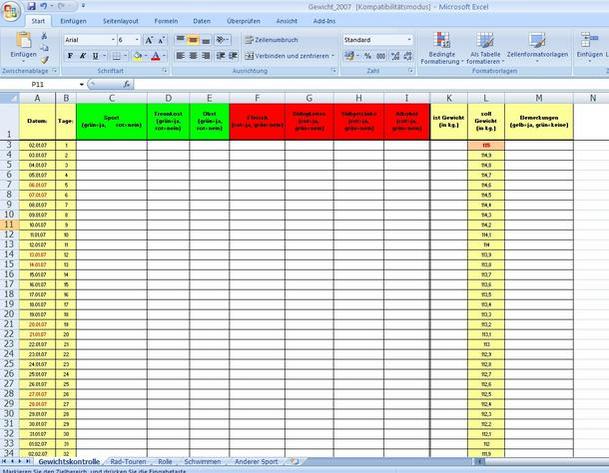Switch to the Seitenlayout ribbon tab
This screenshot has height=473, width=609.
(120, 21)
